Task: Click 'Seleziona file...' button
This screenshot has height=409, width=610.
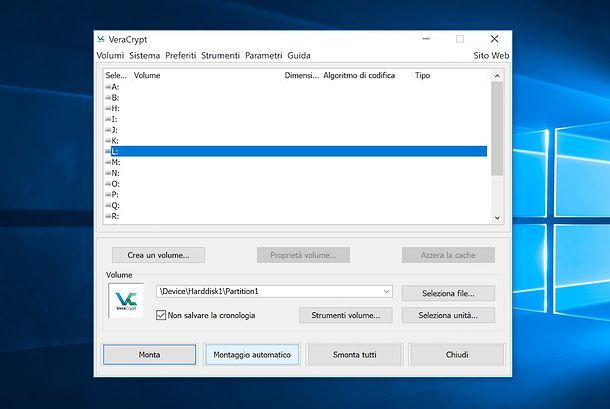Action: (448, 293)
